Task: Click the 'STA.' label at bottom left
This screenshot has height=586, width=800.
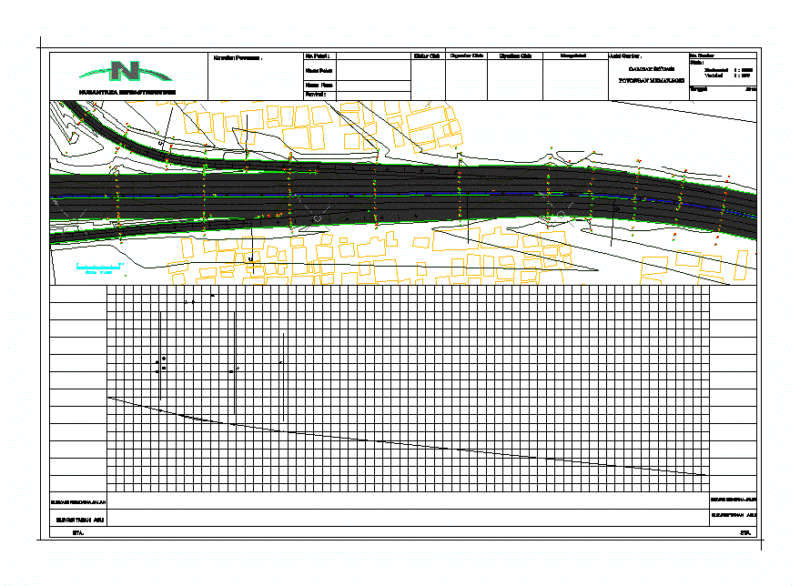Action: pyautogui.click(x=78, y=533)
